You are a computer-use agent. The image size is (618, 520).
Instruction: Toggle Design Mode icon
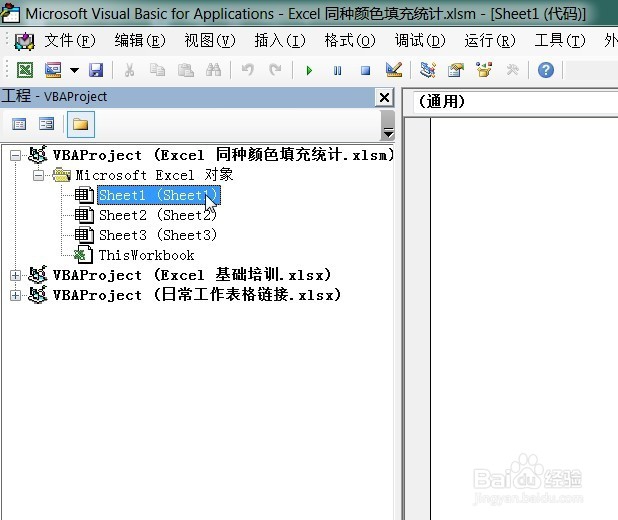(x=394, y=70)
